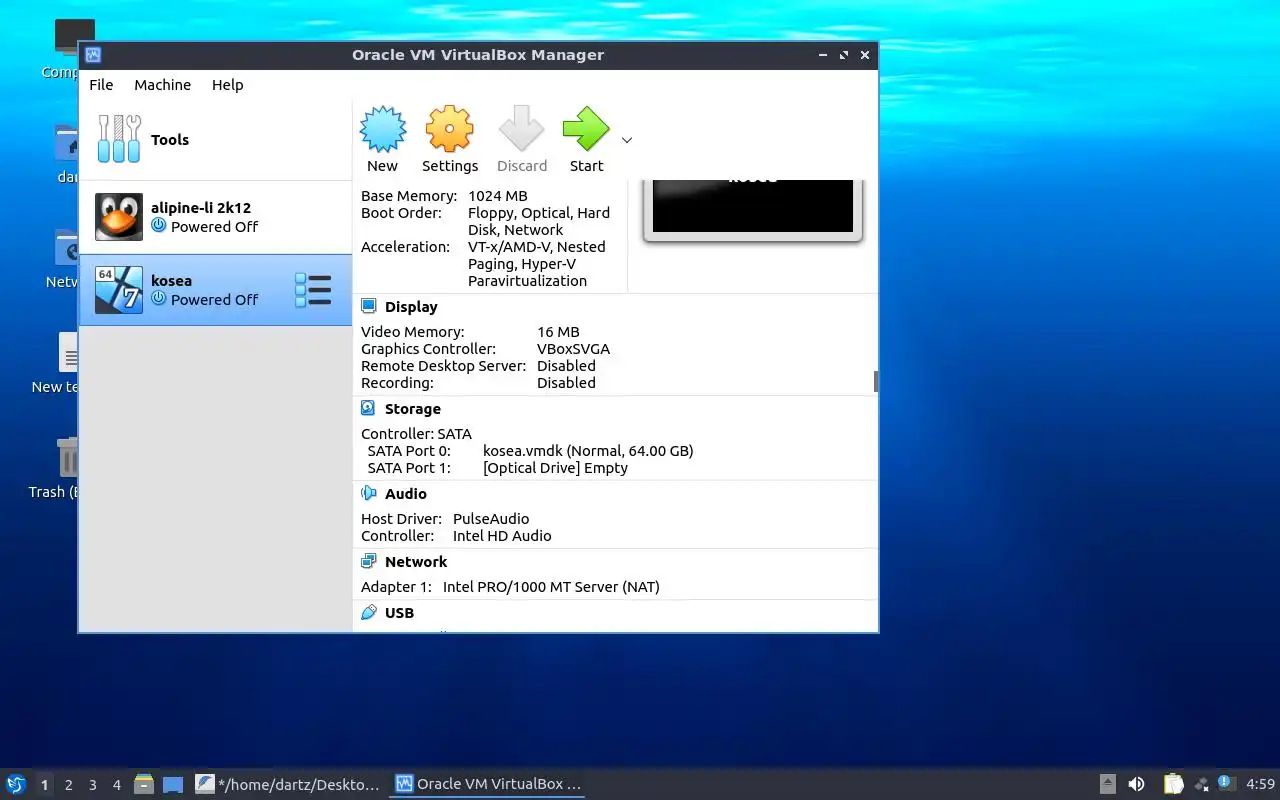Open the Network settings heading link
Image resolution: width=1280 pixels, height=800 pixels.
pos(416,562)
